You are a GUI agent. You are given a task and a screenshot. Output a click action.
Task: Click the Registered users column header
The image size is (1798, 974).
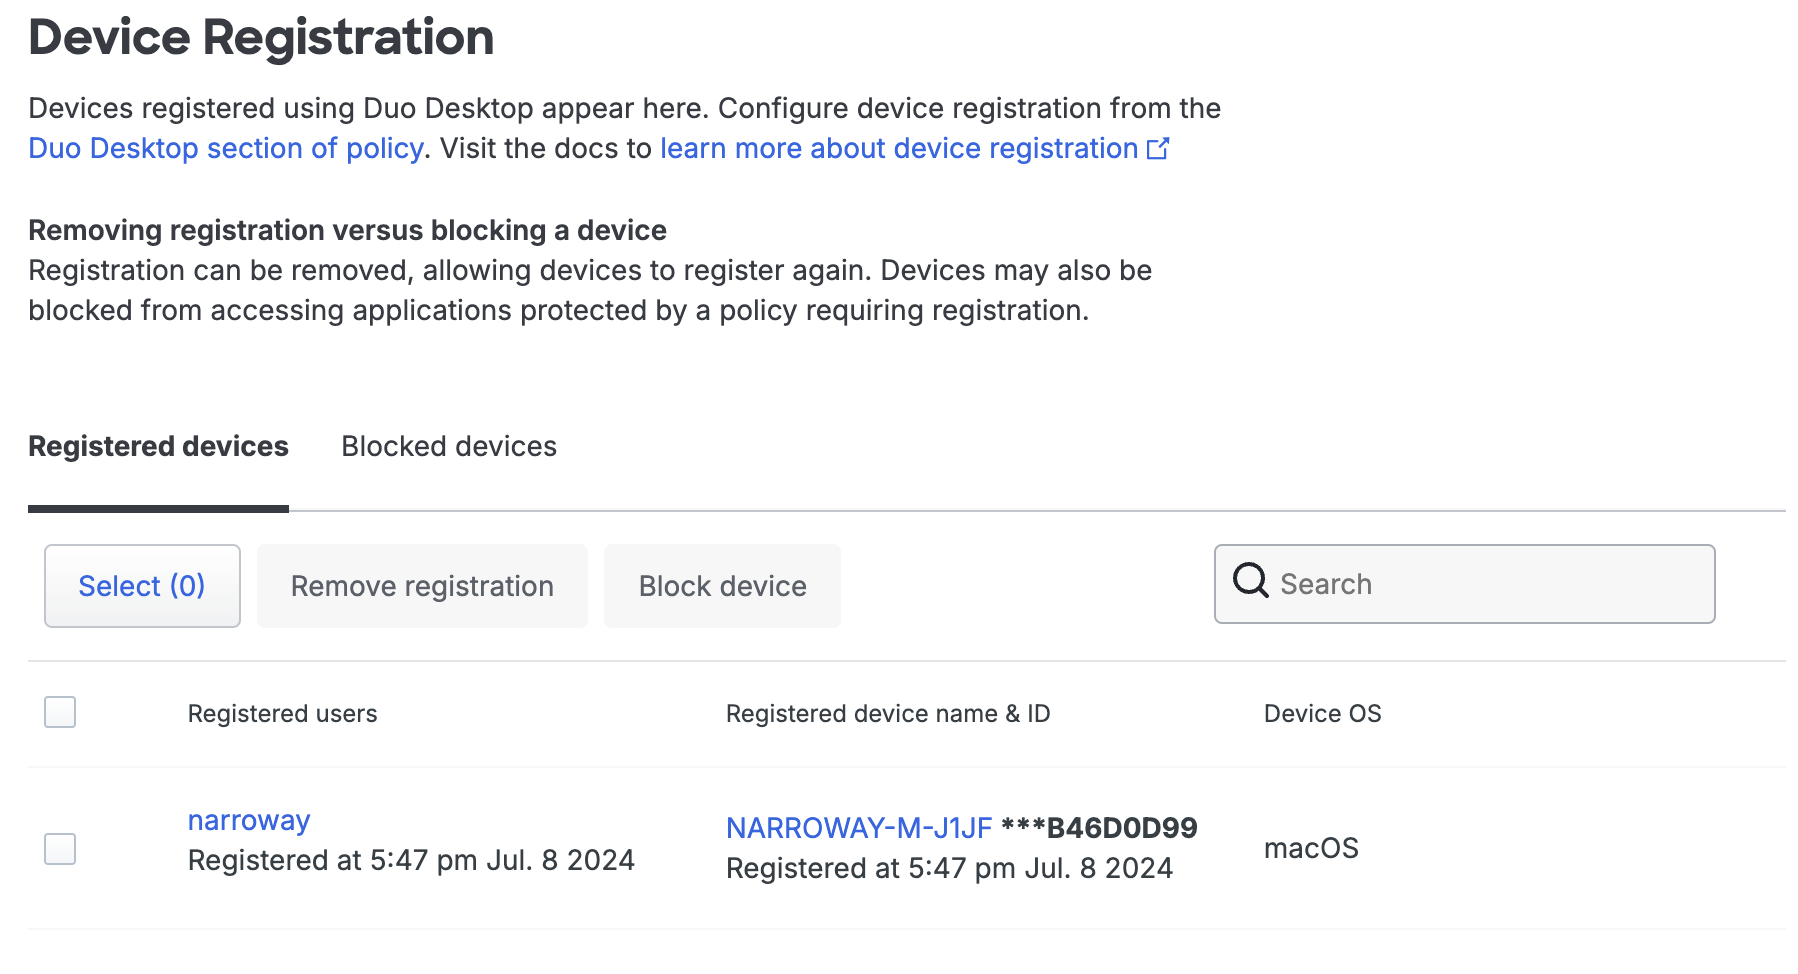(x=282, y=713)
